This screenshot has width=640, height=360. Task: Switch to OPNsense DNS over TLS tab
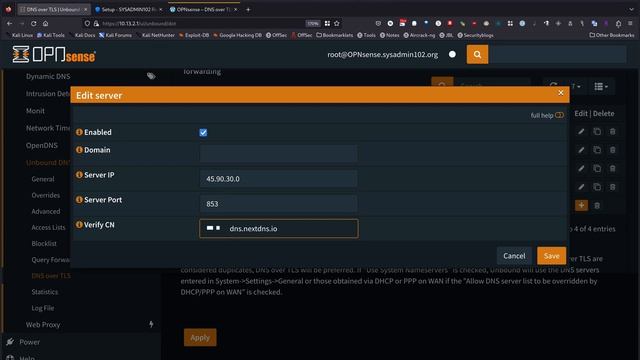(x=203, y=9)
